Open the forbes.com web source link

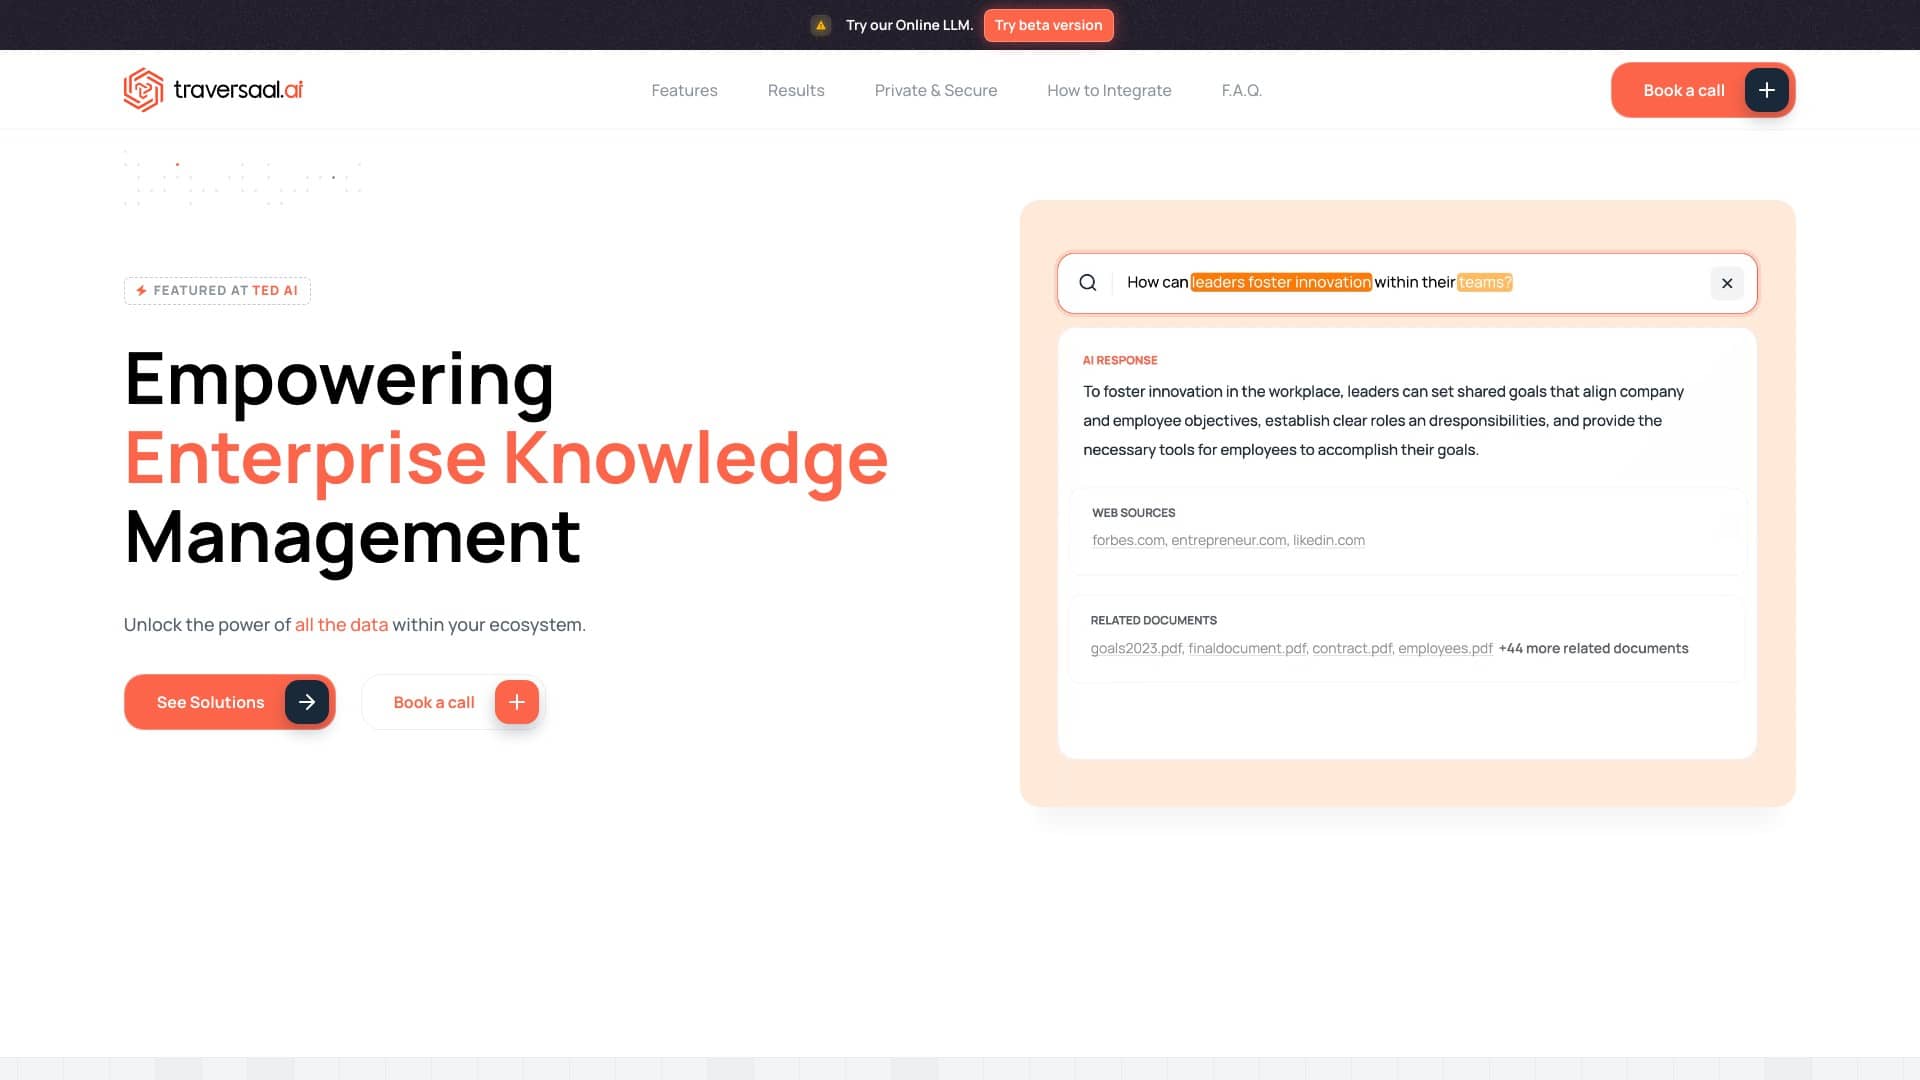pos(1128,540)
